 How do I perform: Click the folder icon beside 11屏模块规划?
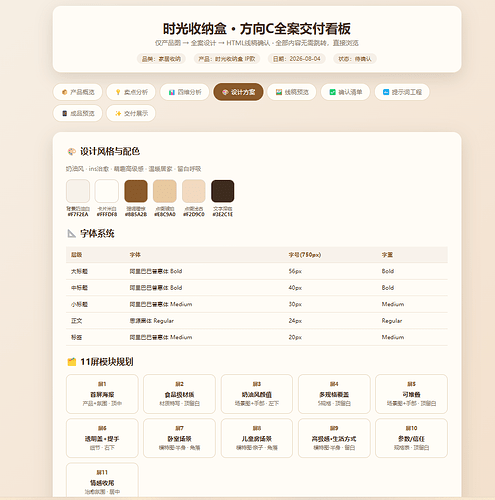coord(72,362)
